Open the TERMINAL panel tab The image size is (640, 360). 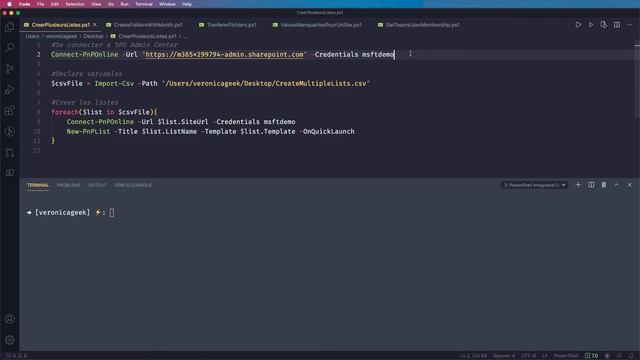[38, 185]
